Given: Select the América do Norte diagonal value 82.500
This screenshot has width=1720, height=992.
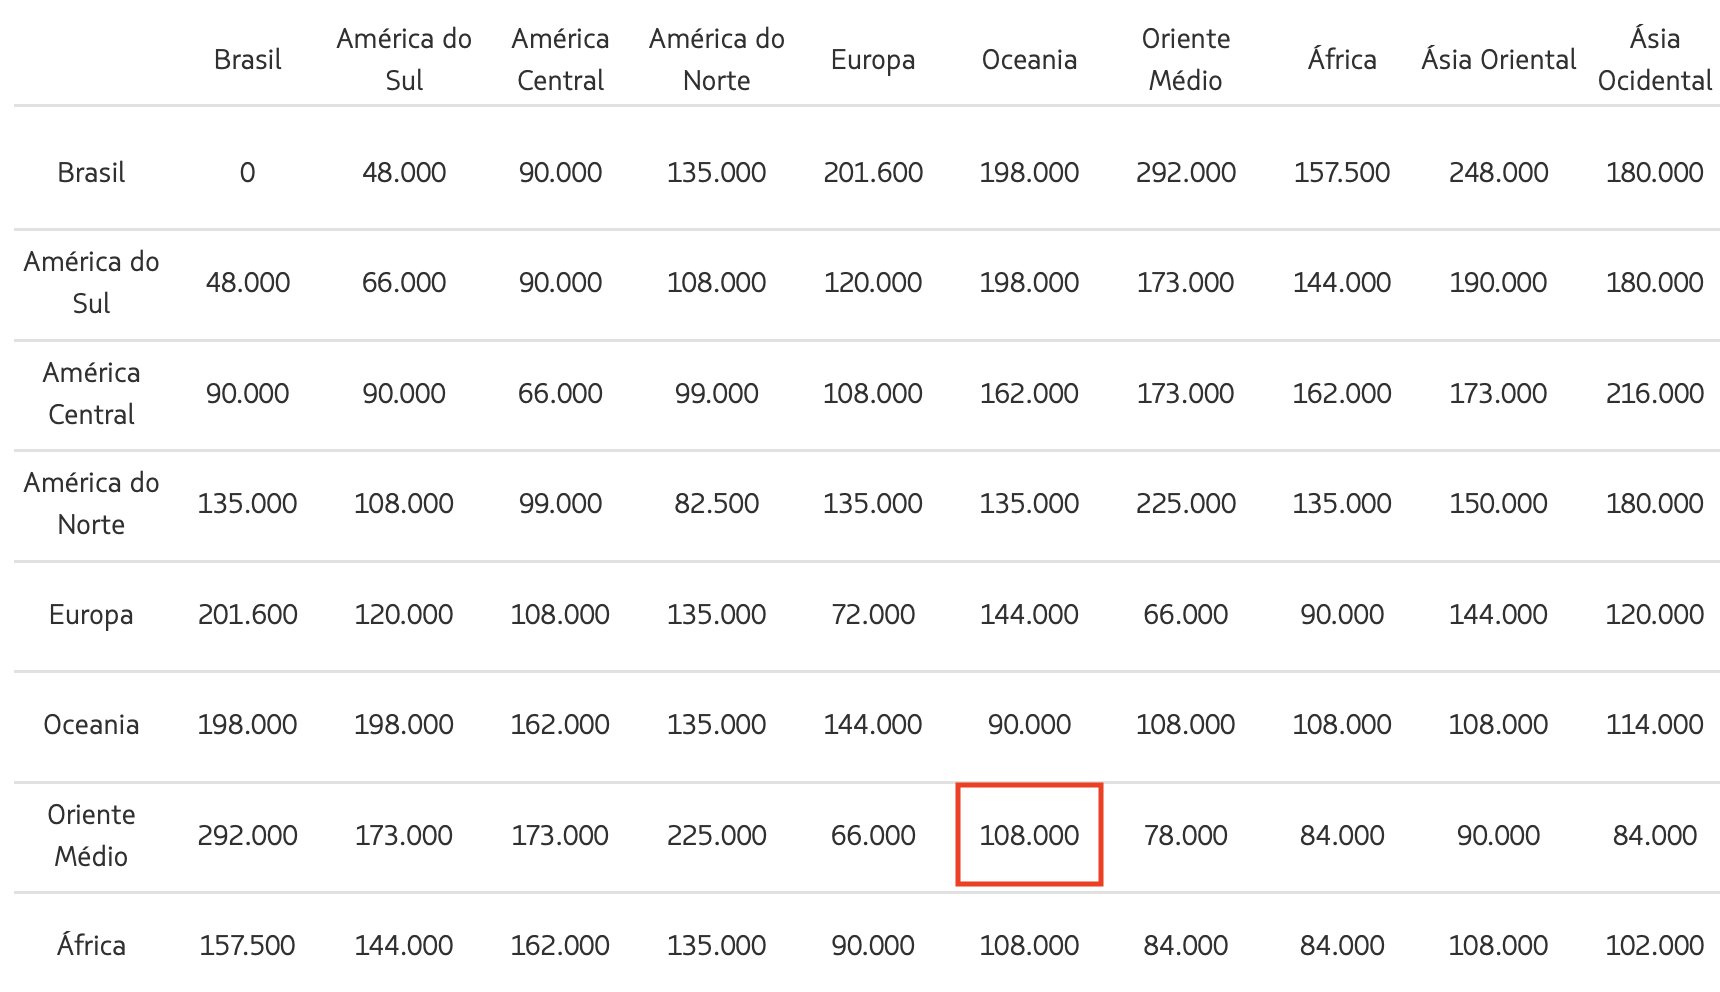Looking at the screenshot, I should pyautogui.click(x=716, y=503).
